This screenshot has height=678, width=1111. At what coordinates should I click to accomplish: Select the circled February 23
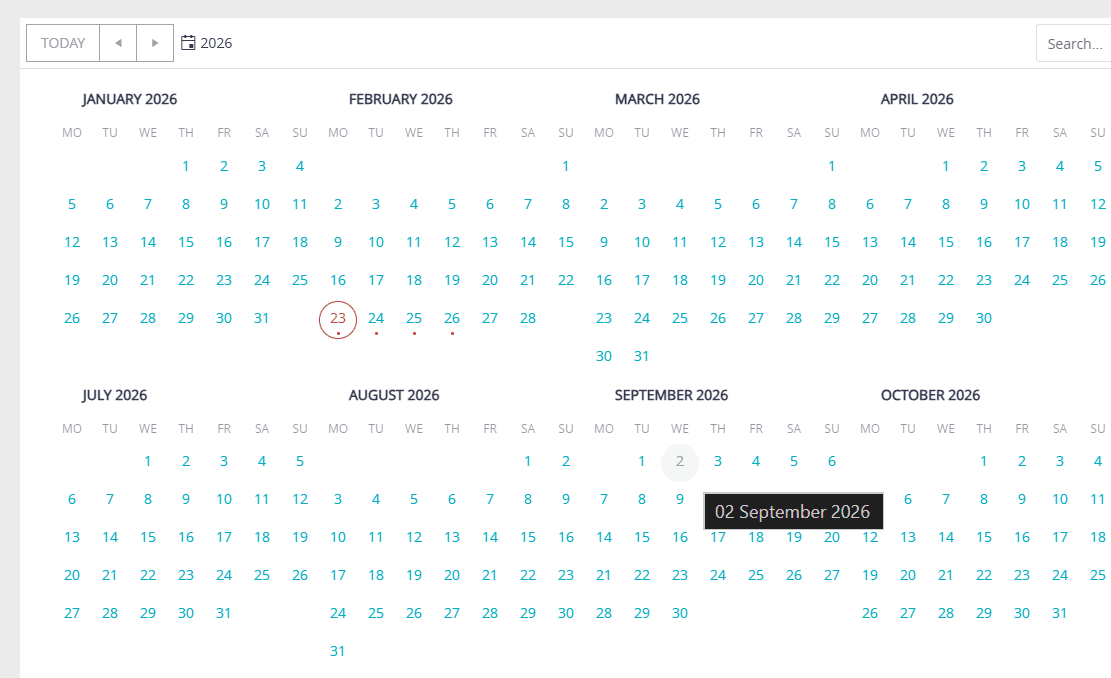[x=338, y=319]
